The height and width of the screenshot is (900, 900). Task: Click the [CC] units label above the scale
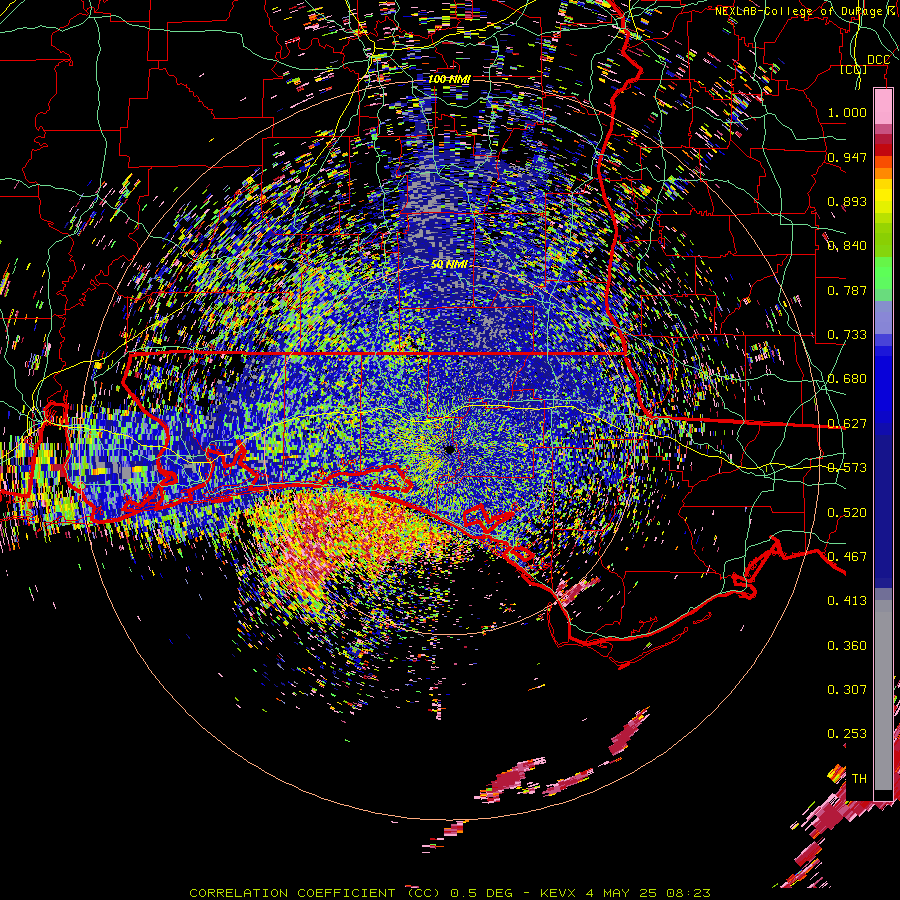coord(853,69)
